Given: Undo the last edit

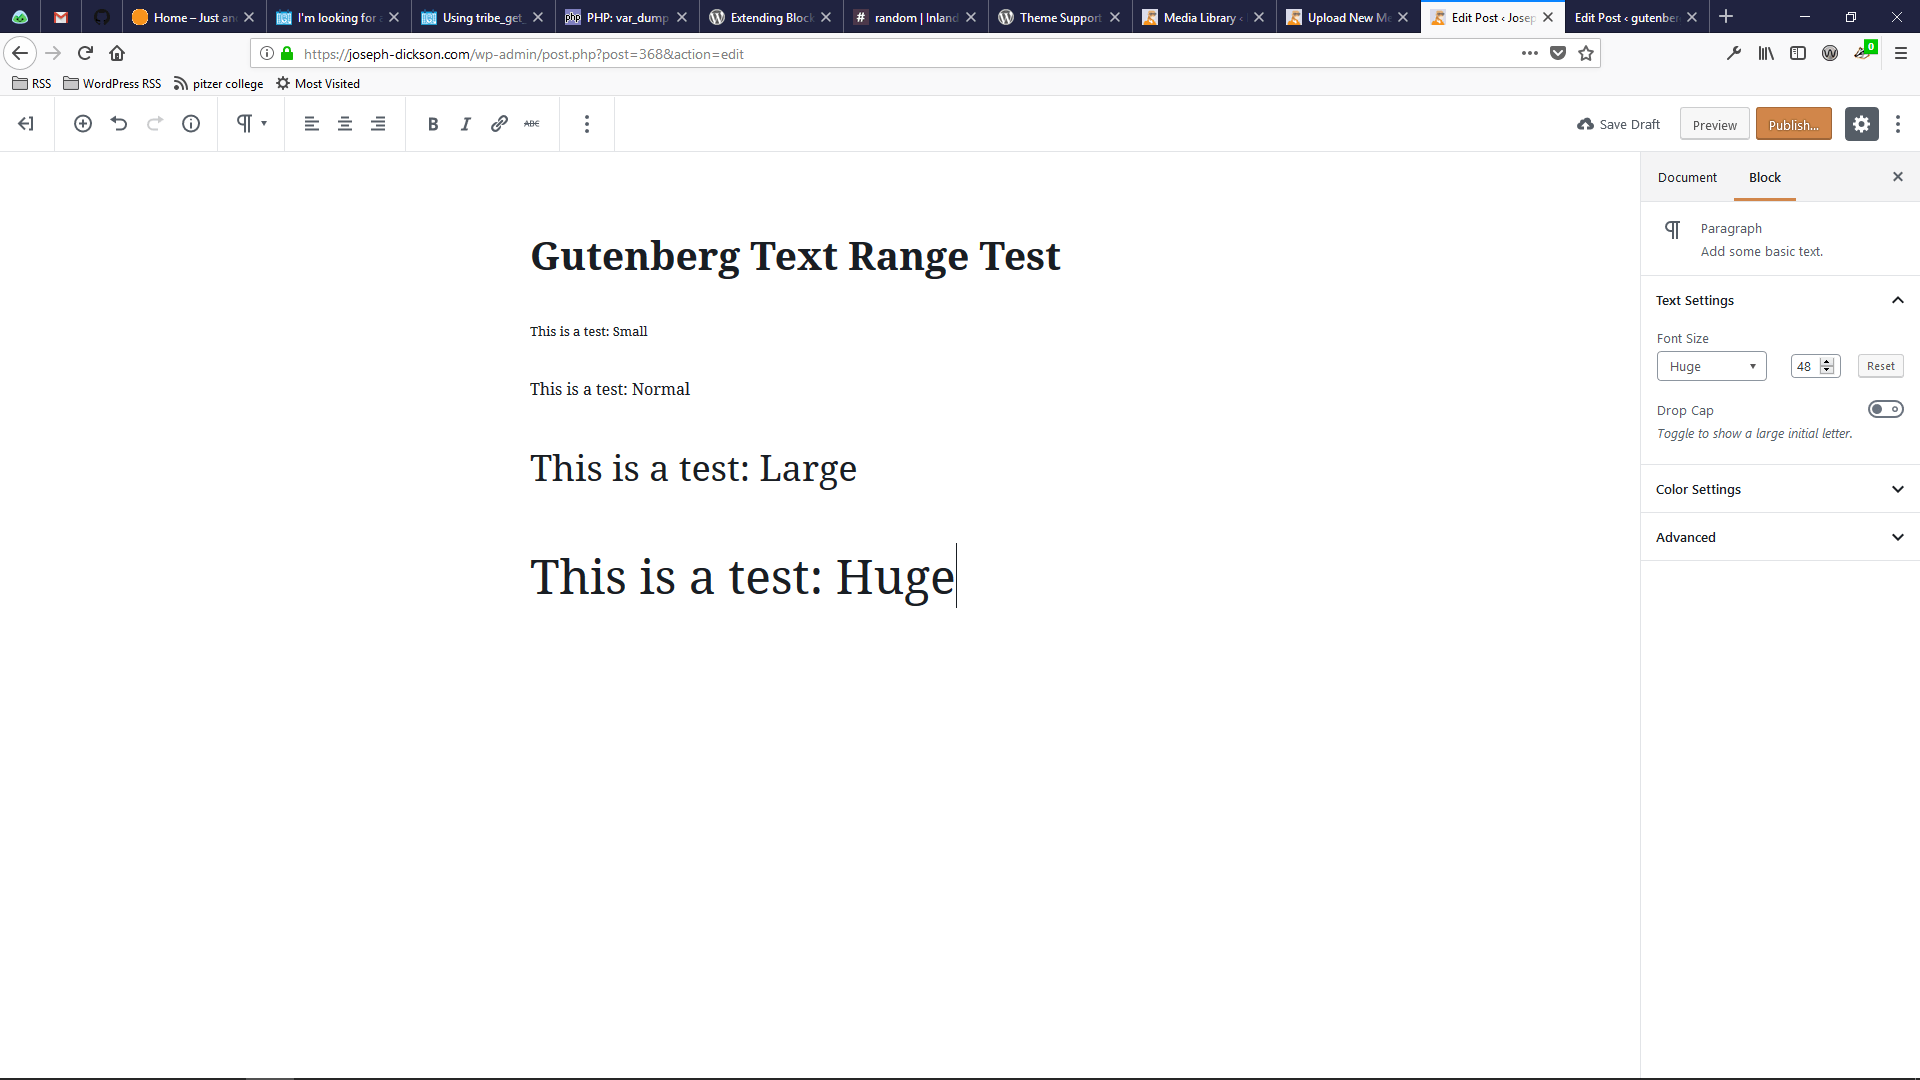Looking at the screenshot, I should click(119, 124).
